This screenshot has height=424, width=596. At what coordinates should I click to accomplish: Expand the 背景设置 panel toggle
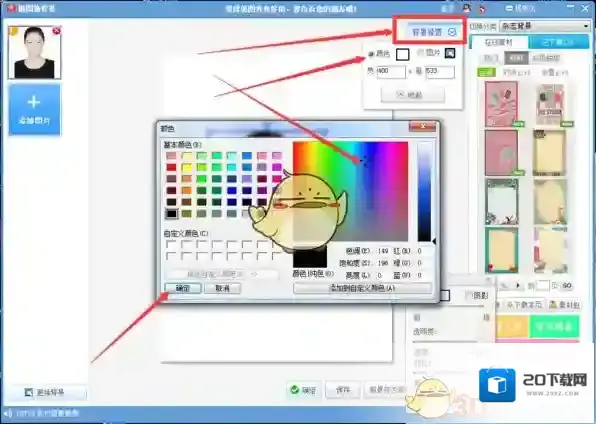[x=452, y=32]
